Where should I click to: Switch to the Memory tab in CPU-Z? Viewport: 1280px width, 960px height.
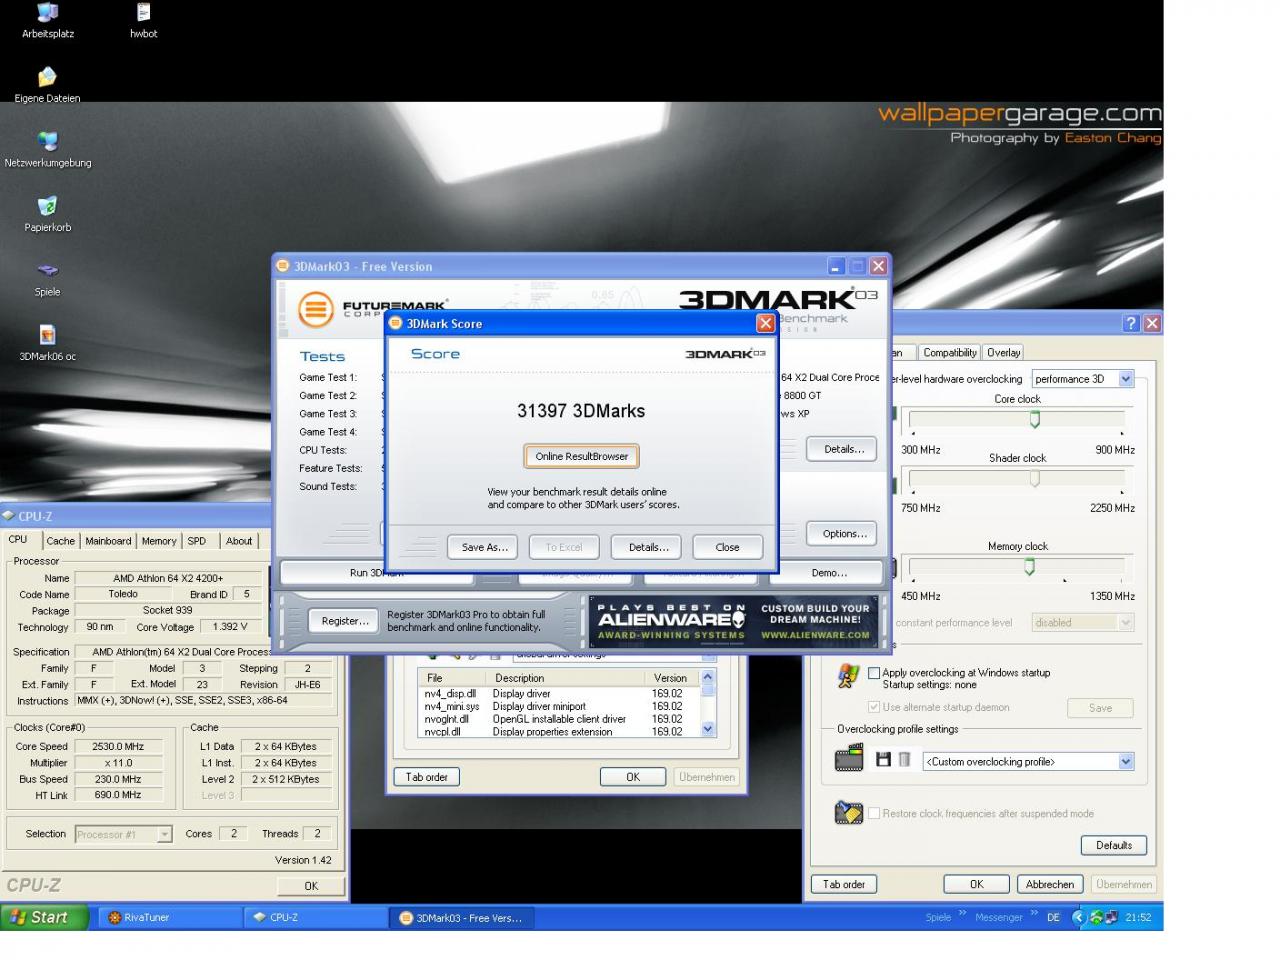[x=158, y=541]
